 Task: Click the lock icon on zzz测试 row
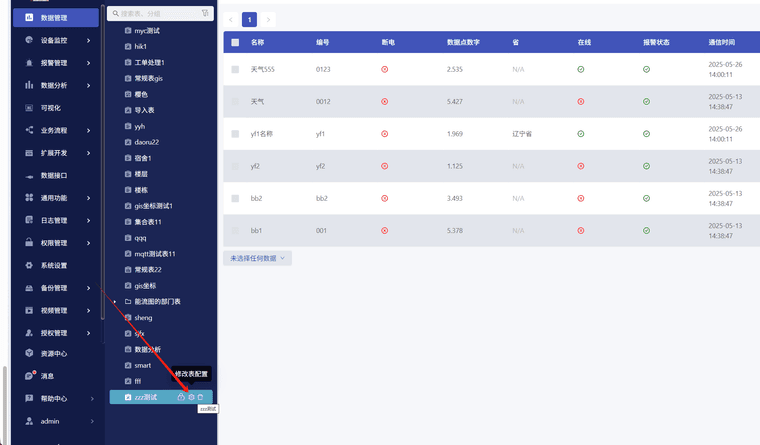click(181, 397)
